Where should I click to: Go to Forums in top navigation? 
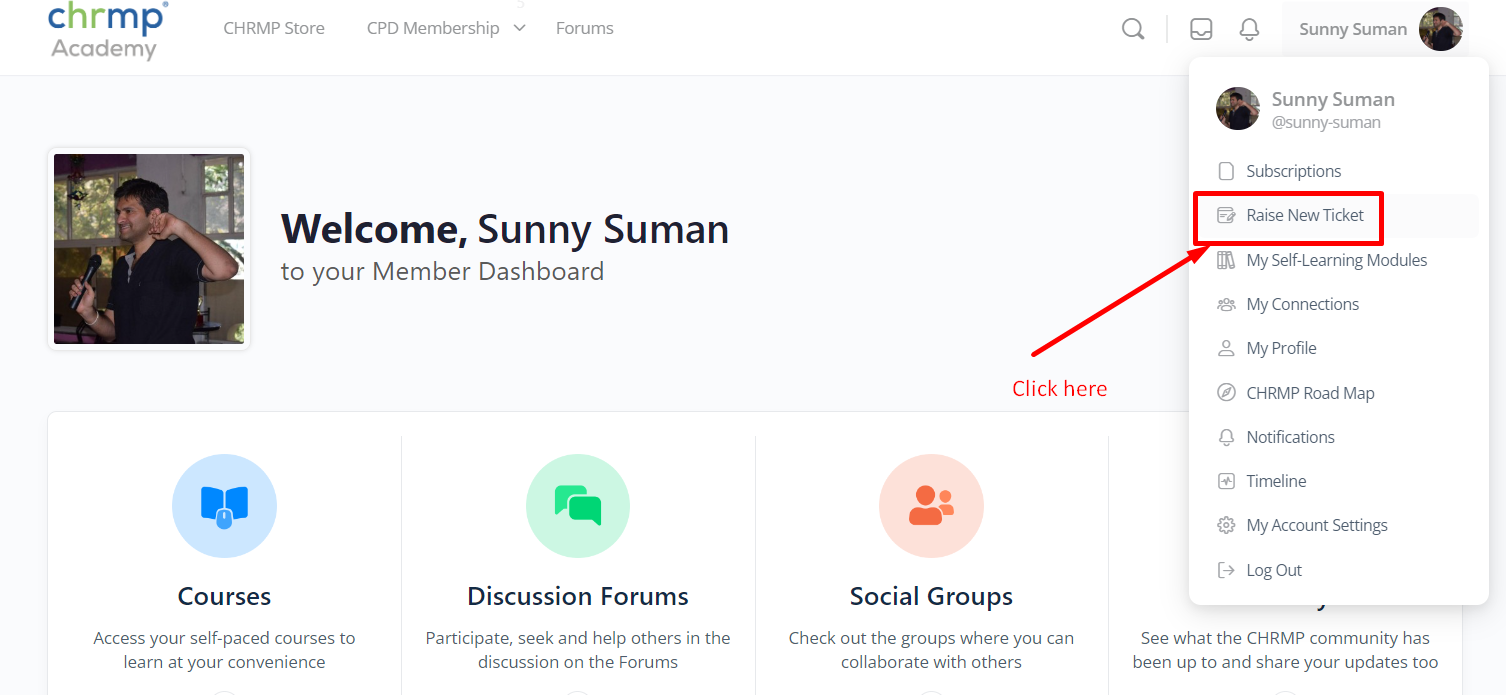click(585, 28)
